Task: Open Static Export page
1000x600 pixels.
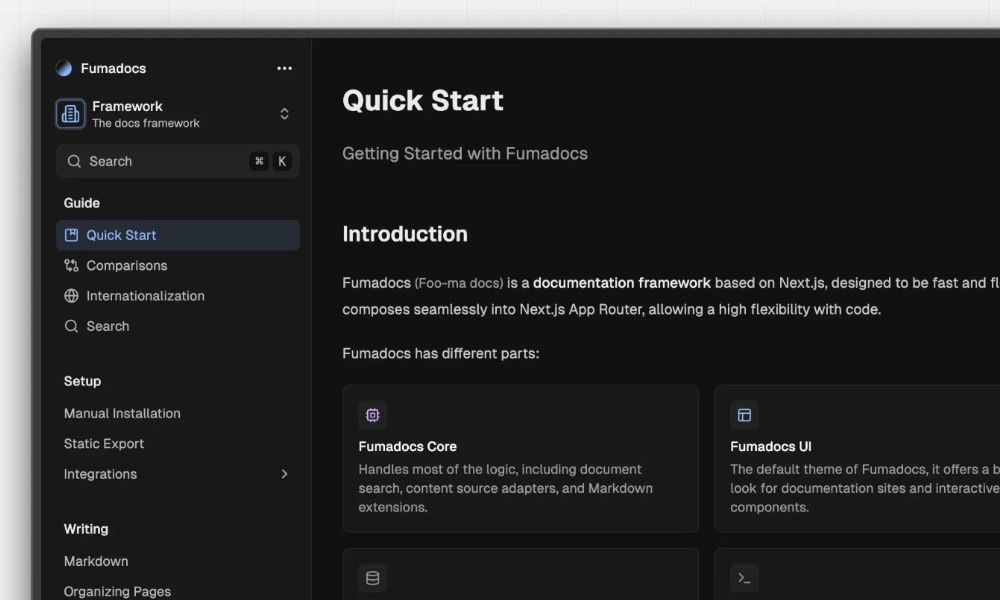Action: 178,444
